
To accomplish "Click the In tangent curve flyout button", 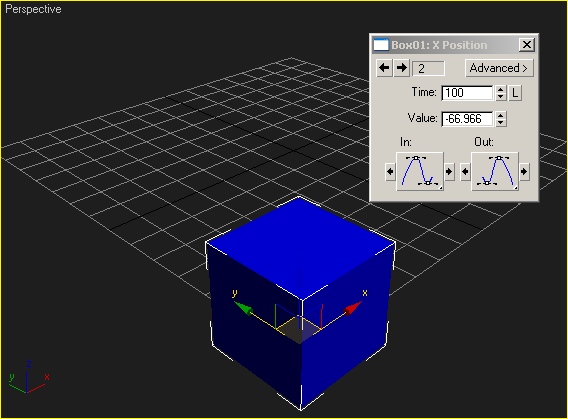I will point(420,171).
